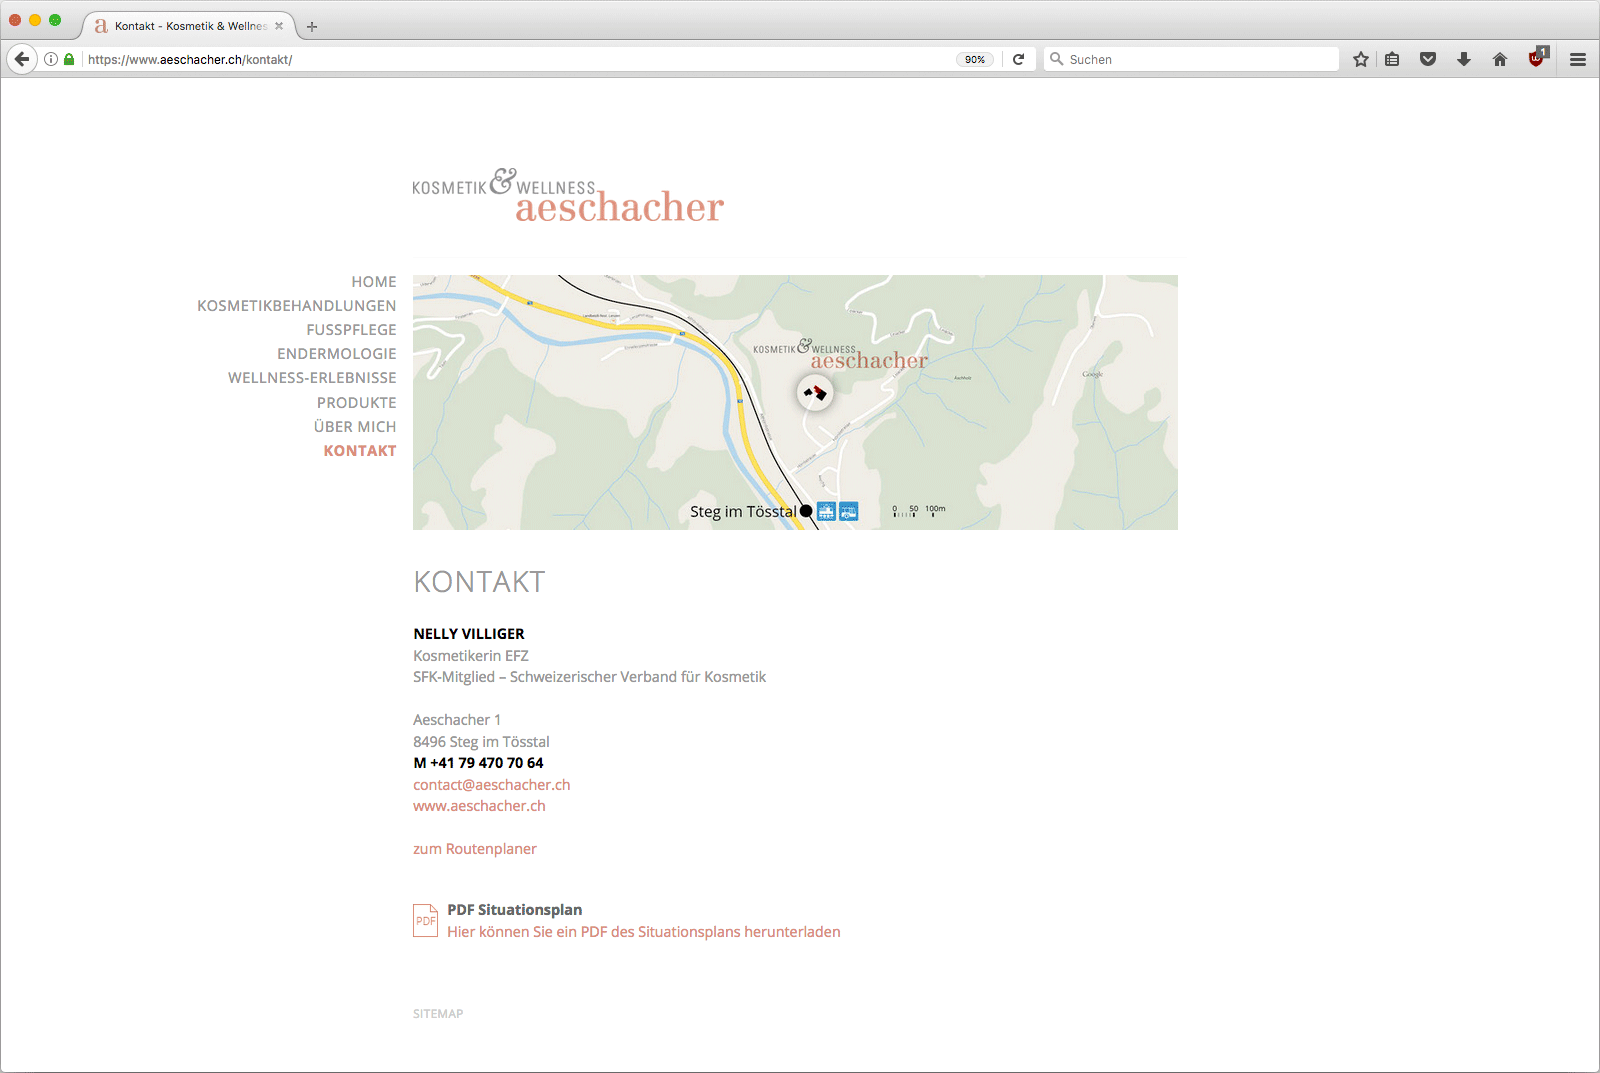
Task: Reset the 90% zoom level indicator
Action: (x=975, y=59)
